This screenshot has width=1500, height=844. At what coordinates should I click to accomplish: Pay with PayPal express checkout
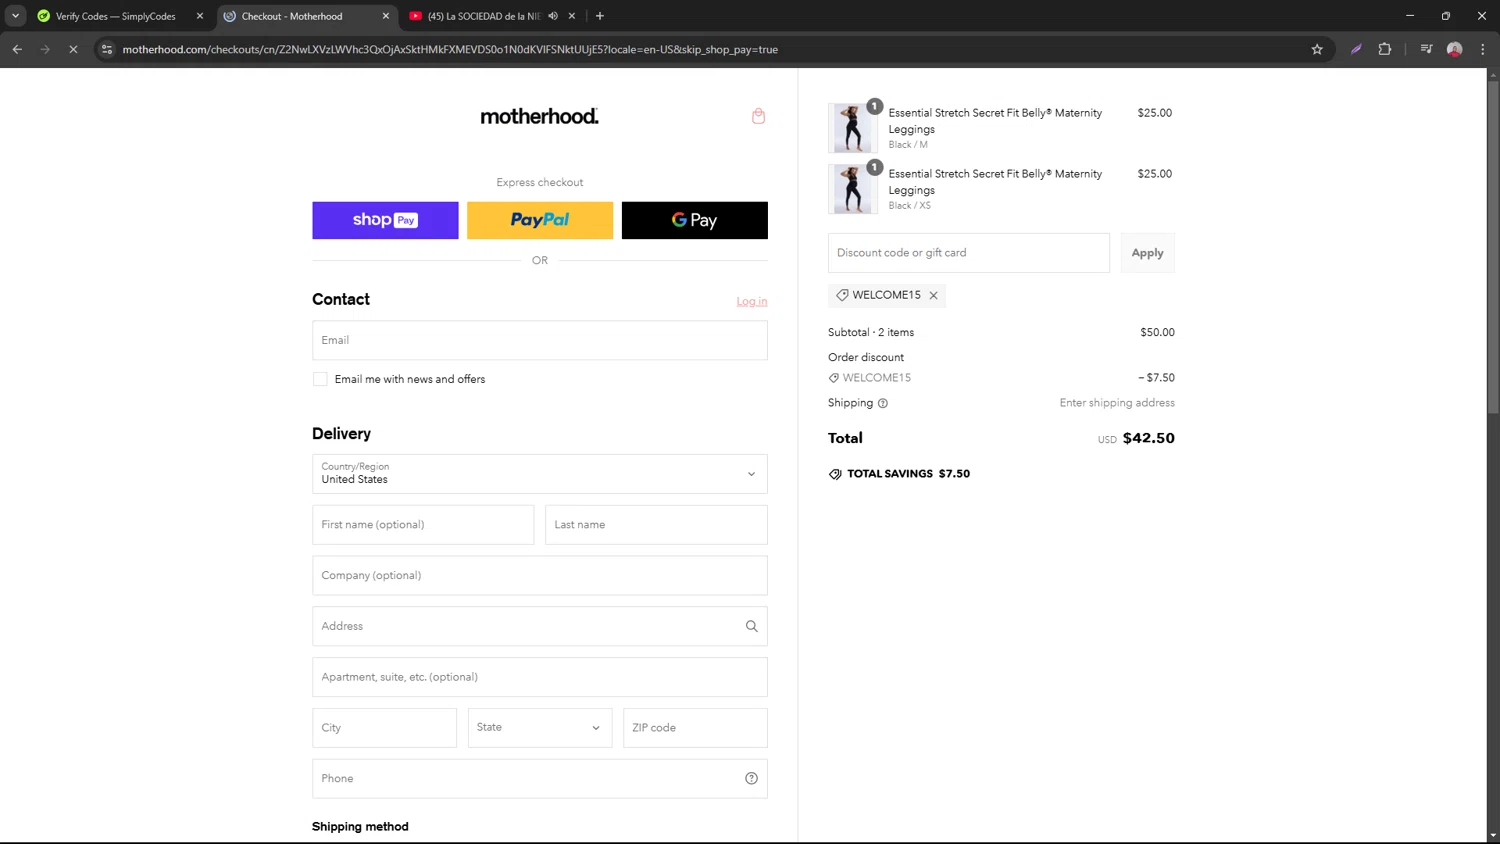tap(540, 220)
